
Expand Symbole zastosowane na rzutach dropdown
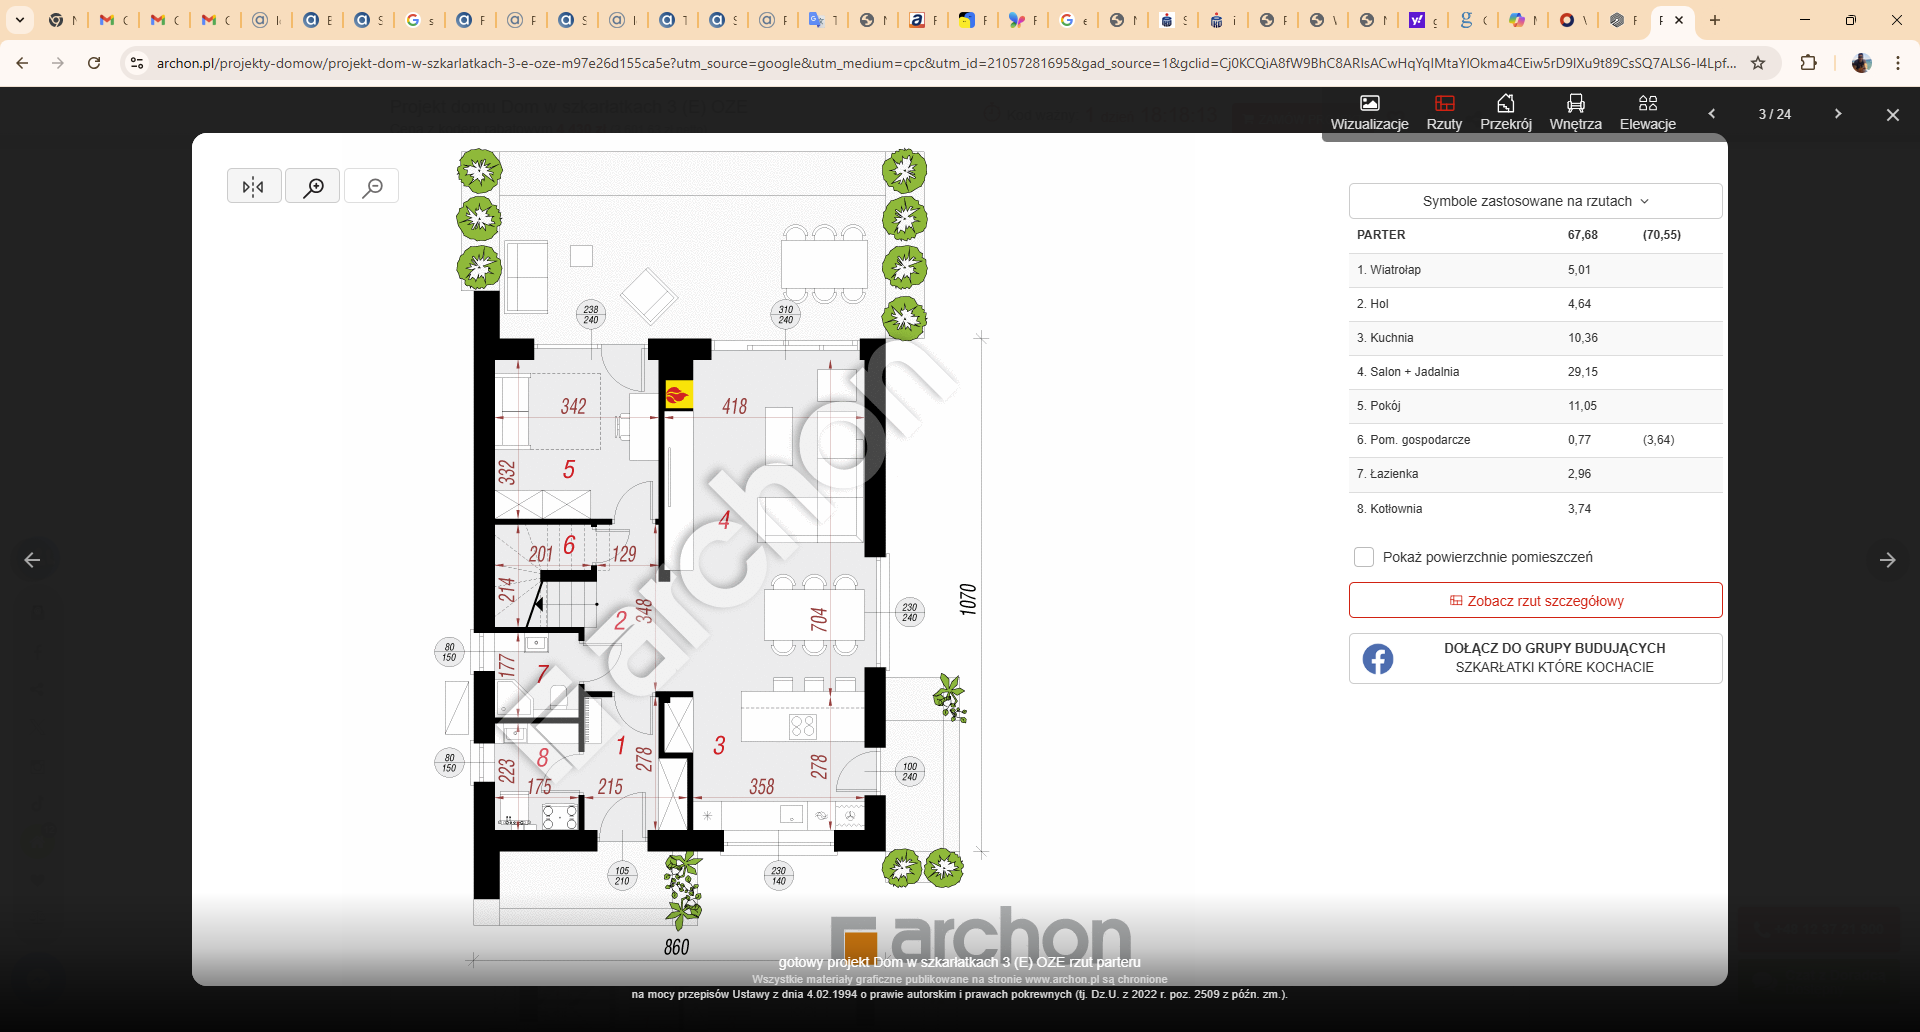click(x=1535, y=201)
